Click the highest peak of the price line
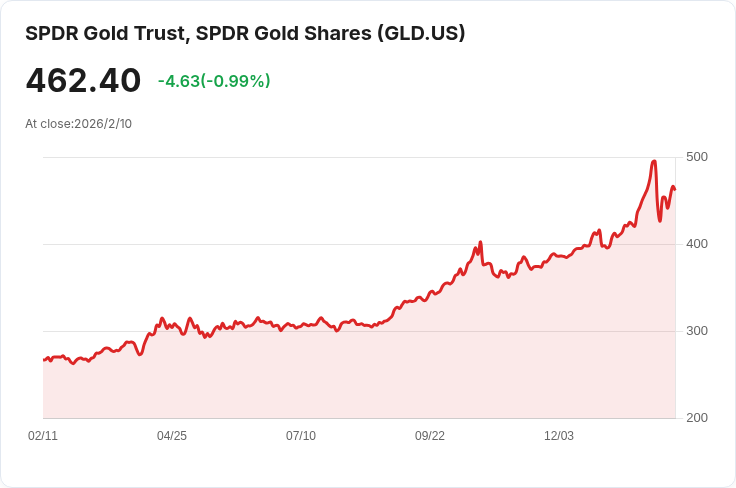 pos(654,161)
